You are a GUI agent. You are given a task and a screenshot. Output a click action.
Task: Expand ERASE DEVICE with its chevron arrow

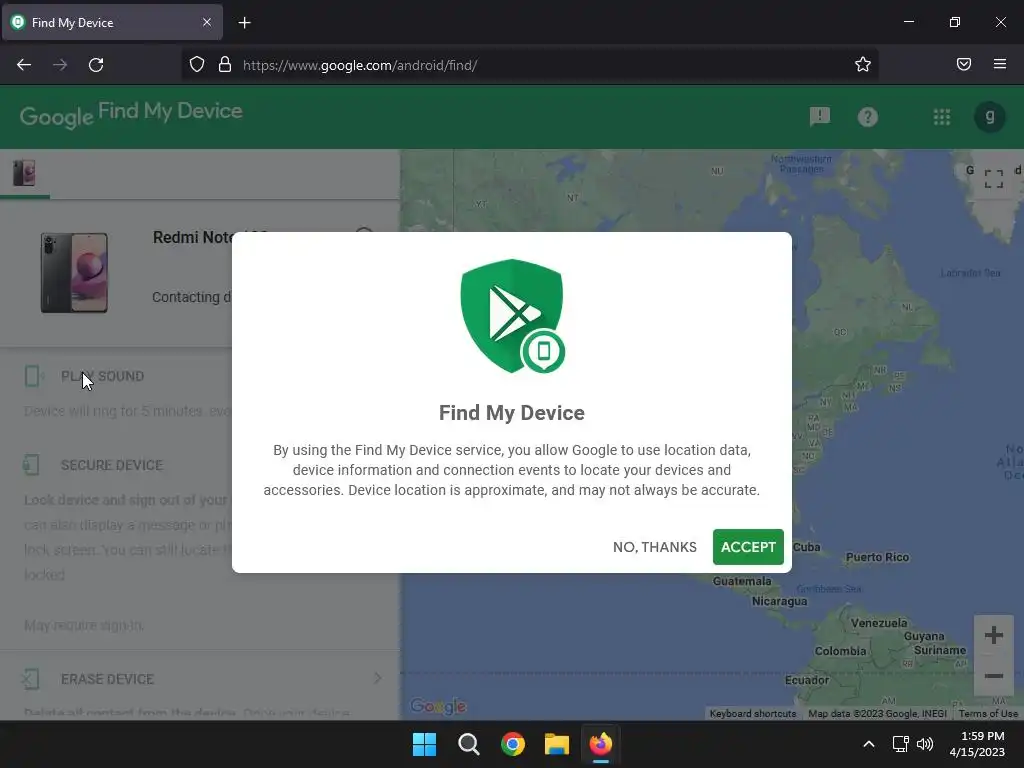point(377,678)
